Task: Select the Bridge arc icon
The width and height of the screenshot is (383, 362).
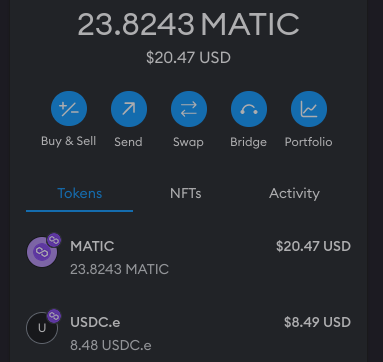Action: point(249,109)
